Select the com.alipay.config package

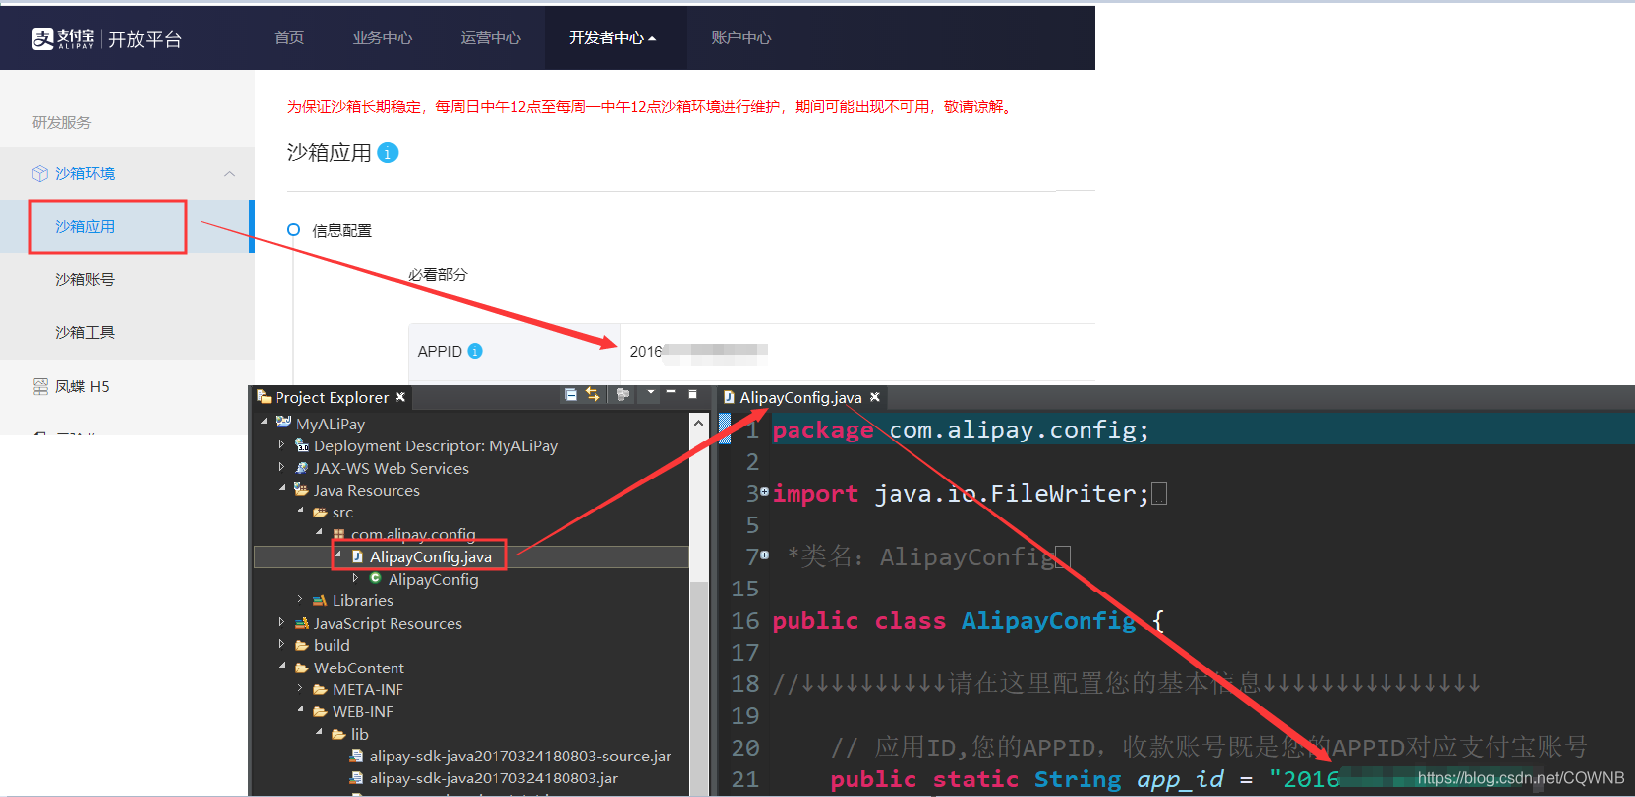pos(413,535)
